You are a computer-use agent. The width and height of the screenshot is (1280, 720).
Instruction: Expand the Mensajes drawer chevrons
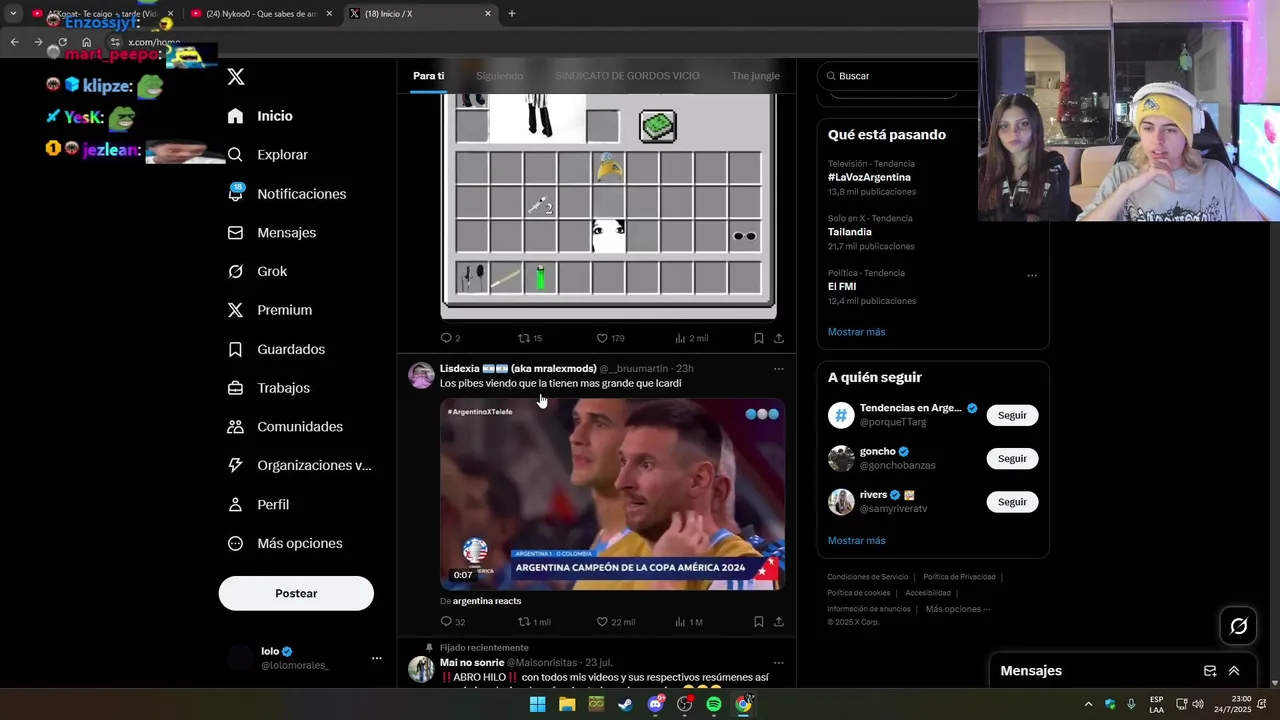pyautogui.click(x=1234, y=671)
